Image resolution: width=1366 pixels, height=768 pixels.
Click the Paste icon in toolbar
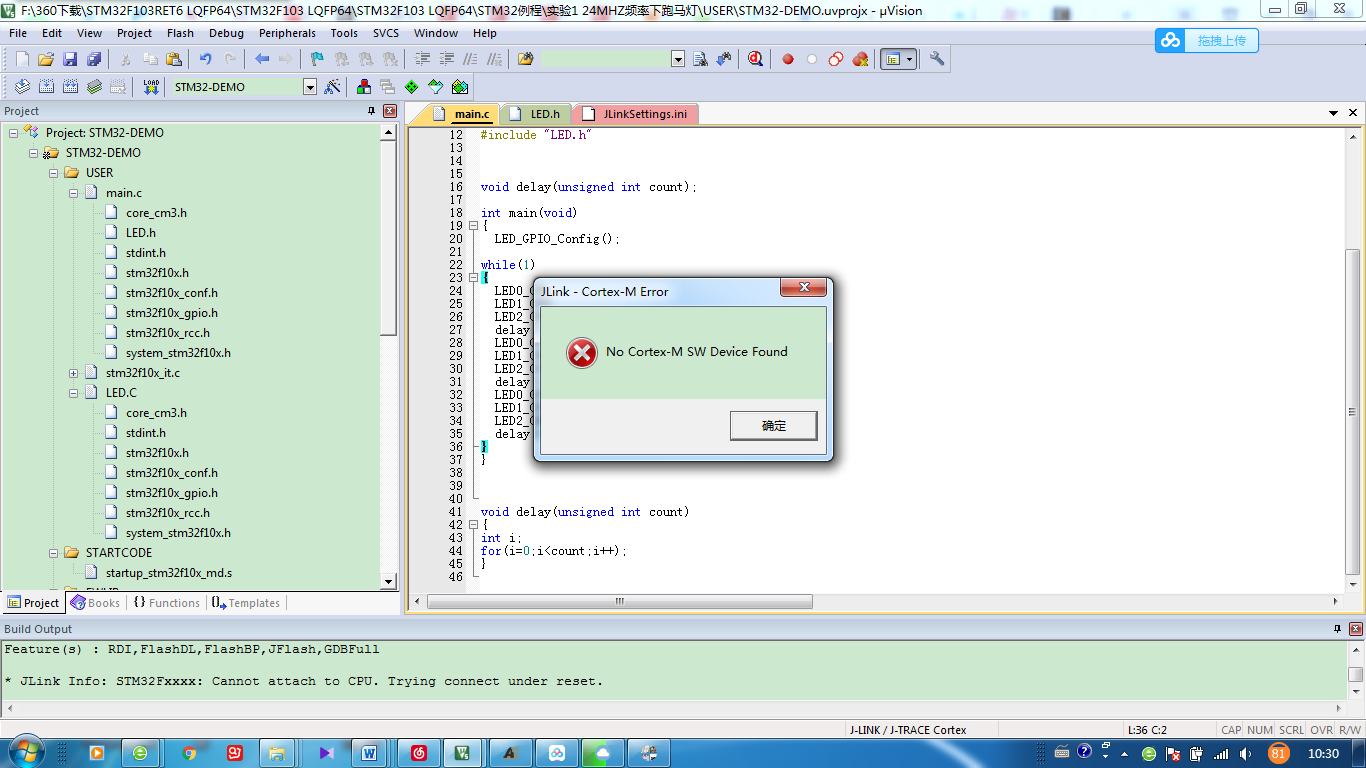(174, 59)
